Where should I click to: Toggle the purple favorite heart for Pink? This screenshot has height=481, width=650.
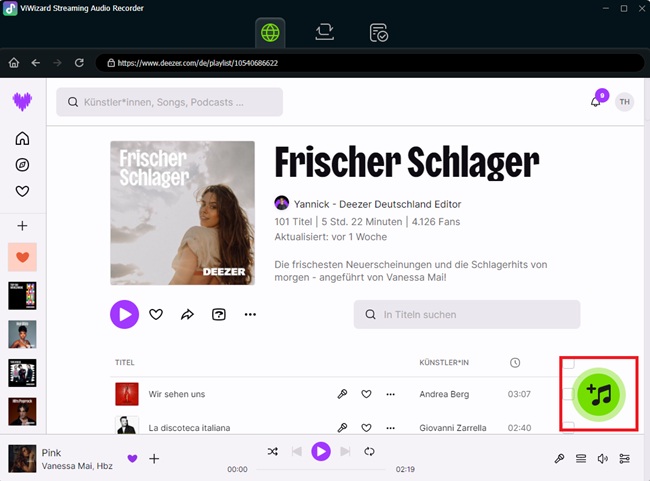132,459
